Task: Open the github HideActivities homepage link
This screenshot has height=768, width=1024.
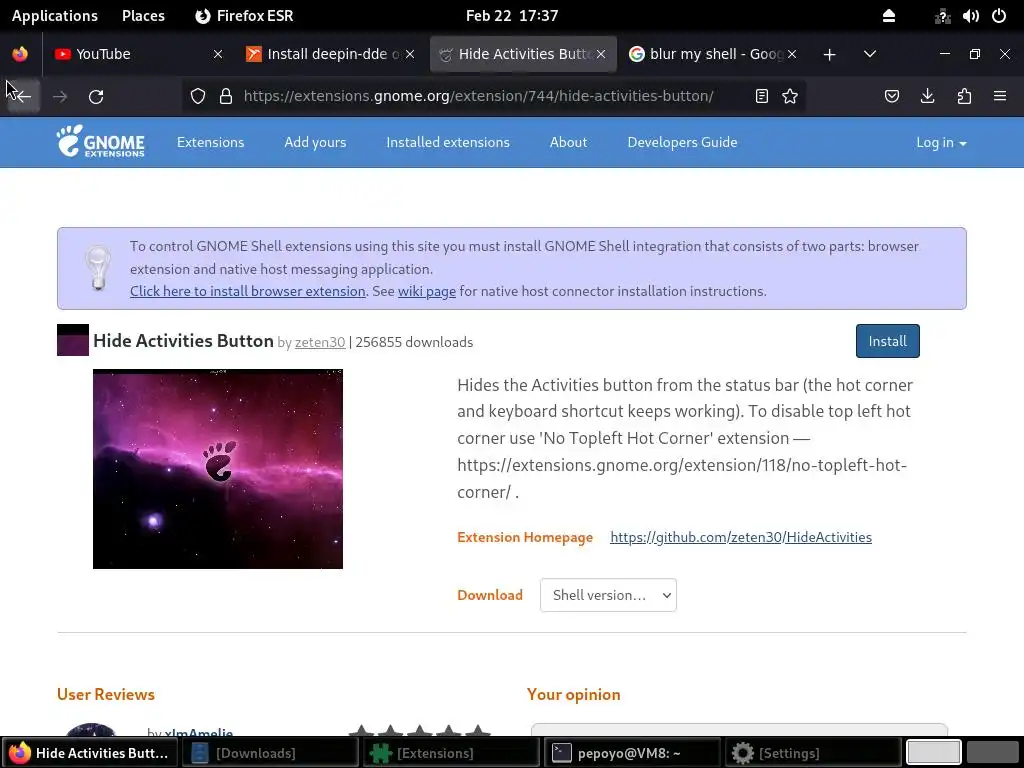Action: point(741,537)
